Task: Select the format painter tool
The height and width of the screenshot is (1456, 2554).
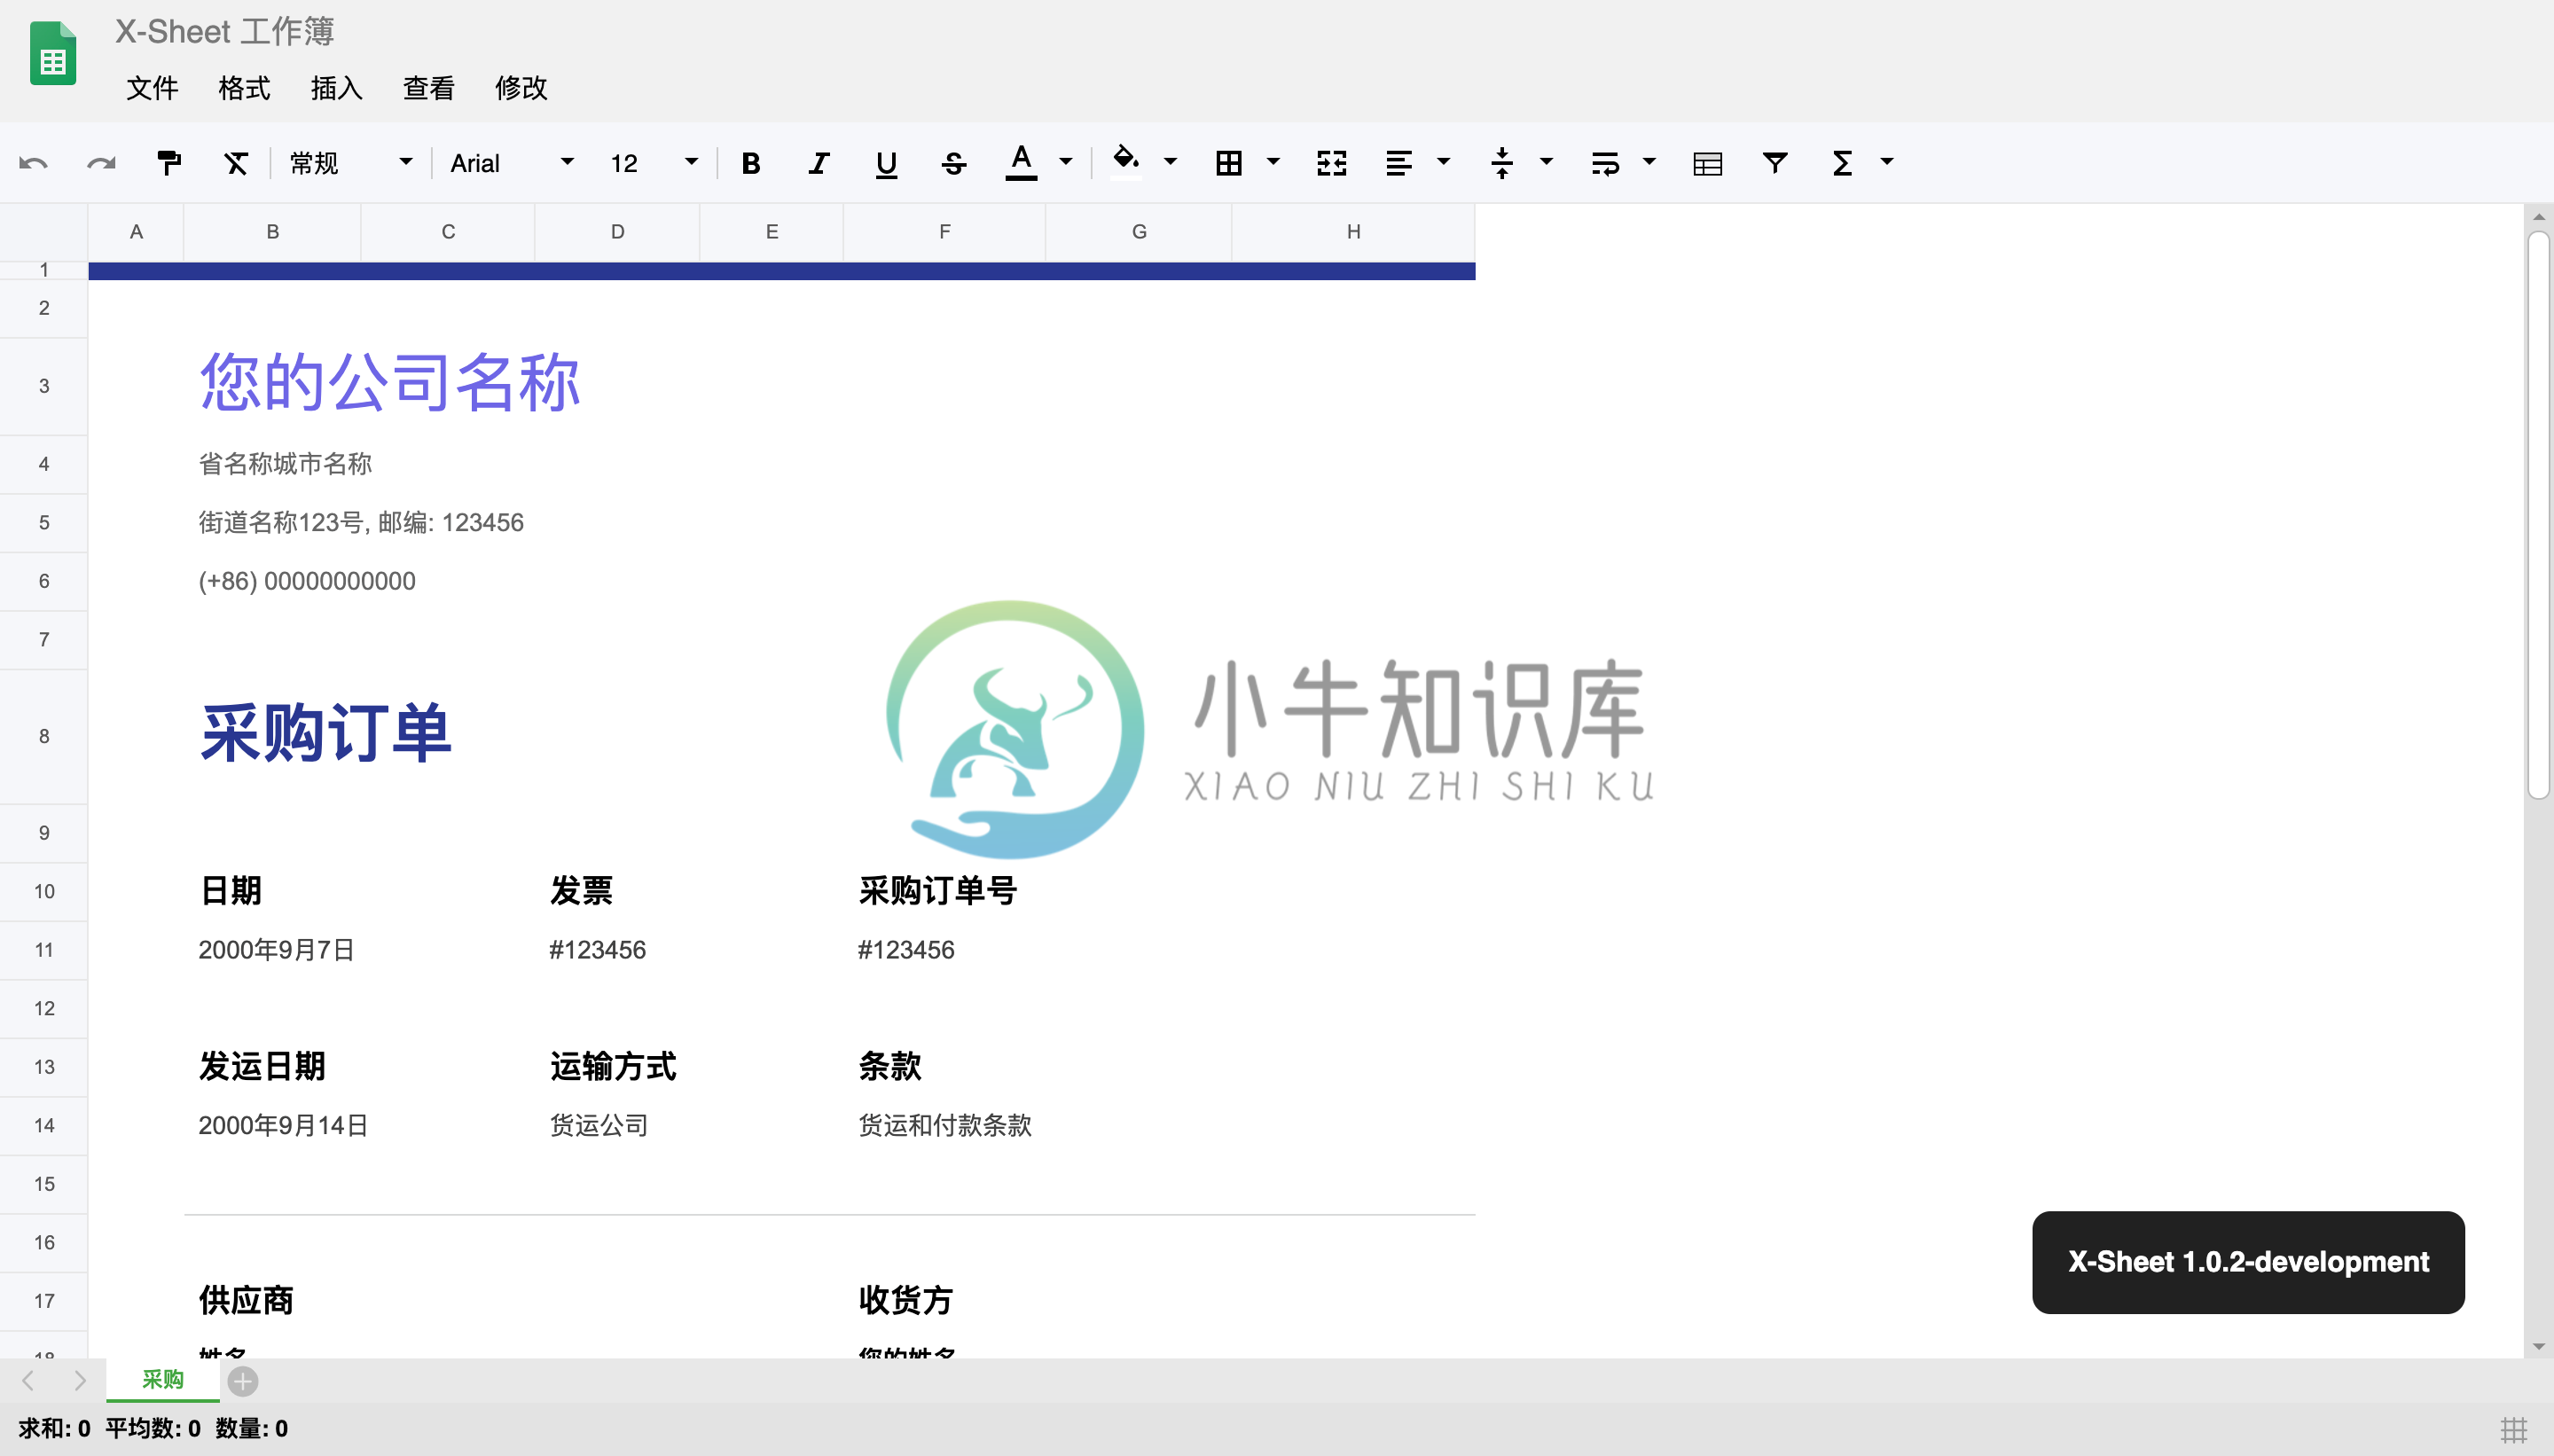Action: pos(169,163)
